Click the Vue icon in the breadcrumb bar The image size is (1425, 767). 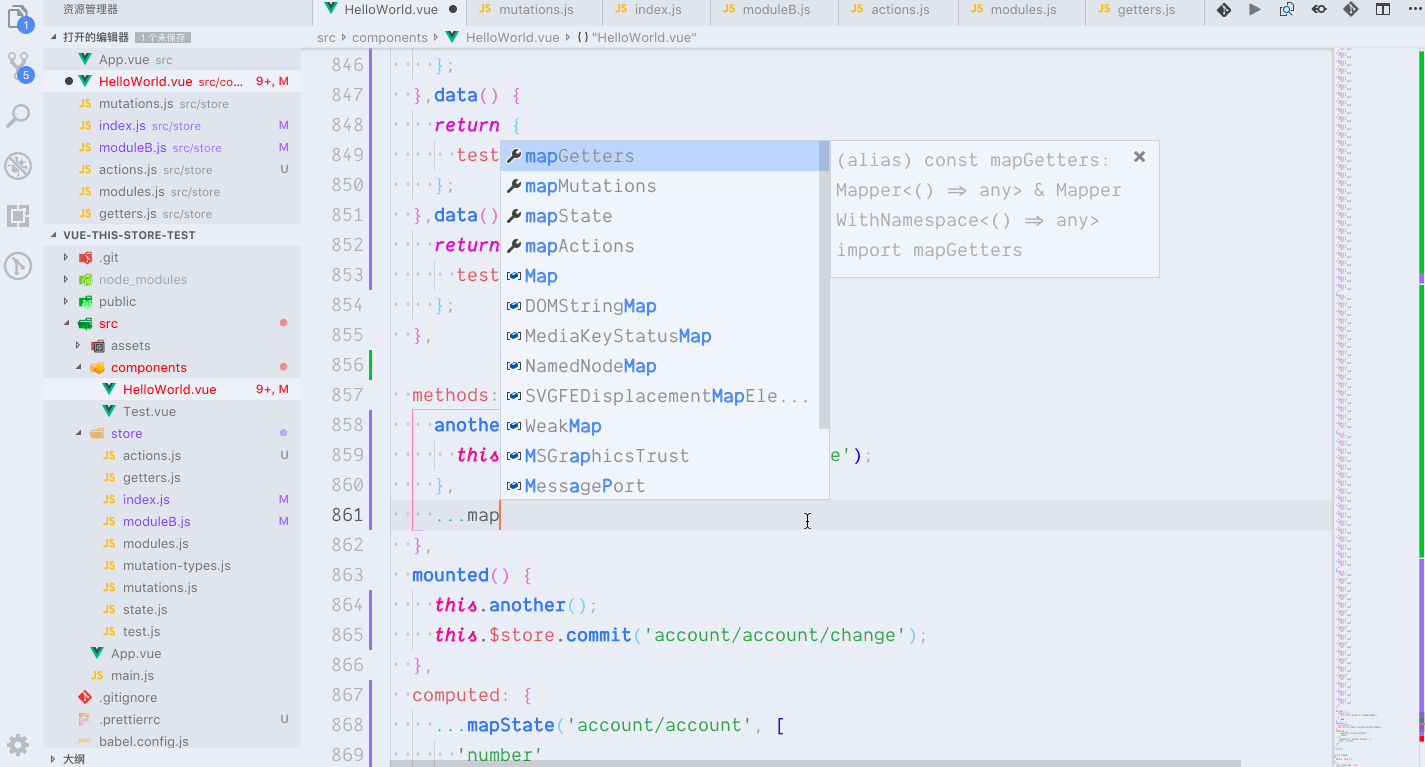click(x=452, y=37)
